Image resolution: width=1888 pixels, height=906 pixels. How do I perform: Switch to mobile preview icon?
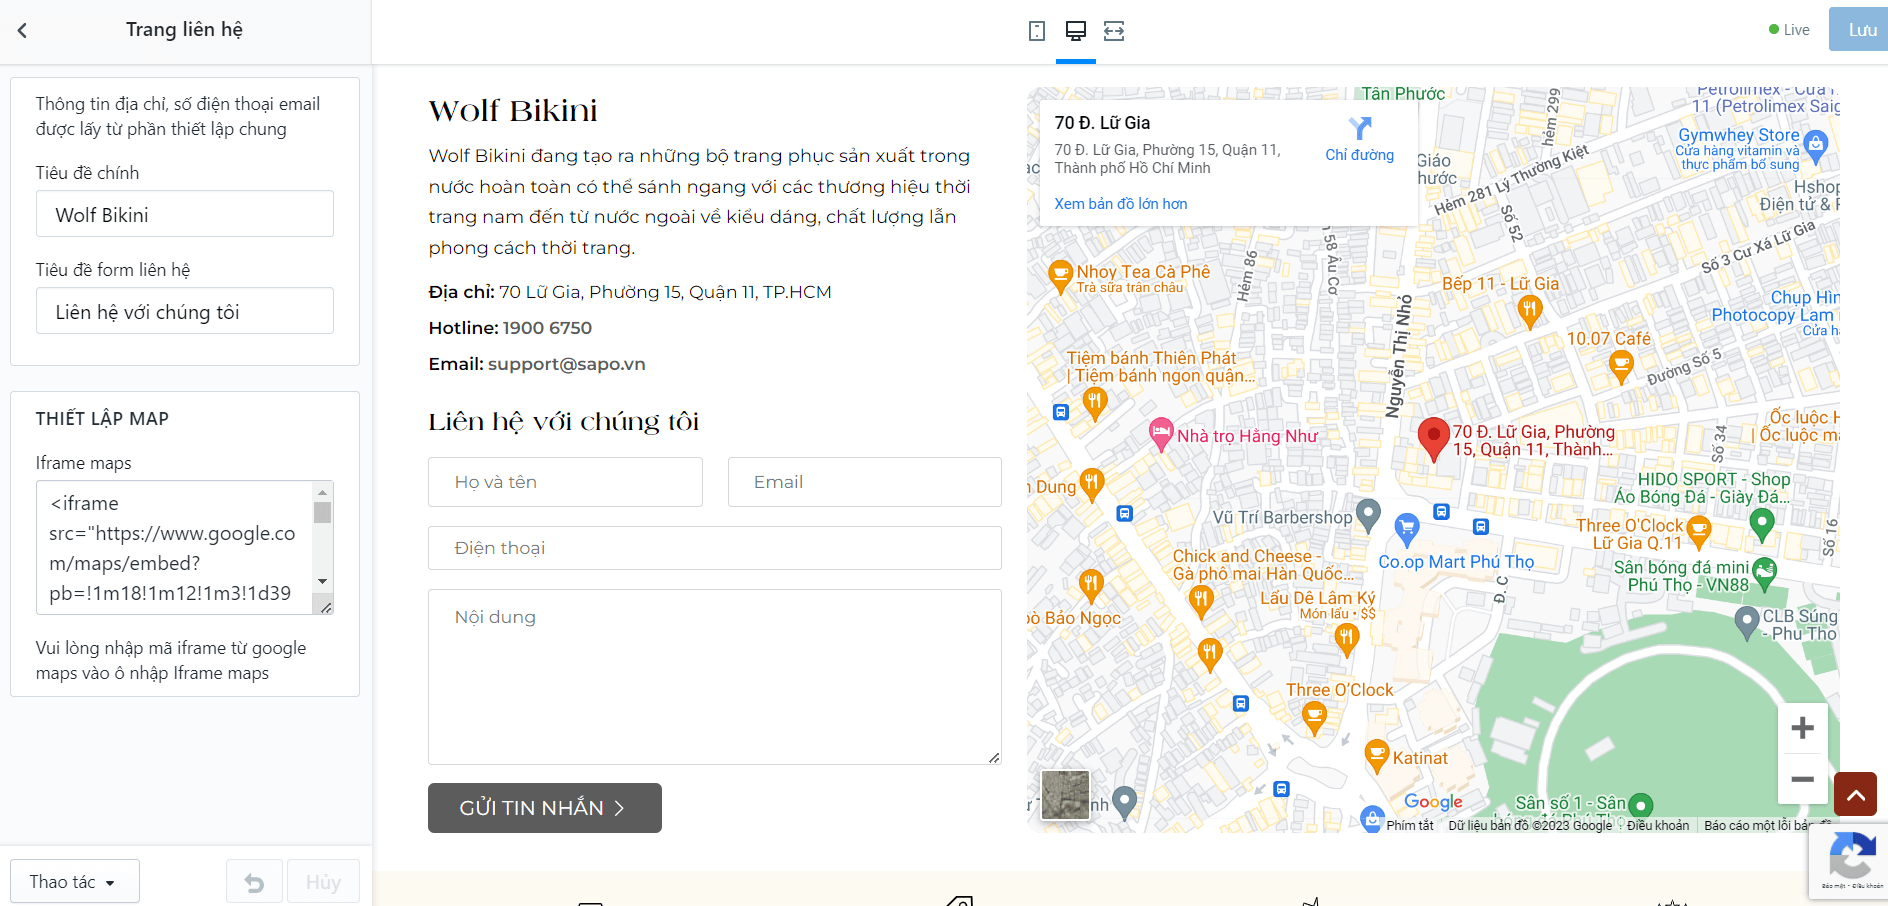pos(1037,31)
